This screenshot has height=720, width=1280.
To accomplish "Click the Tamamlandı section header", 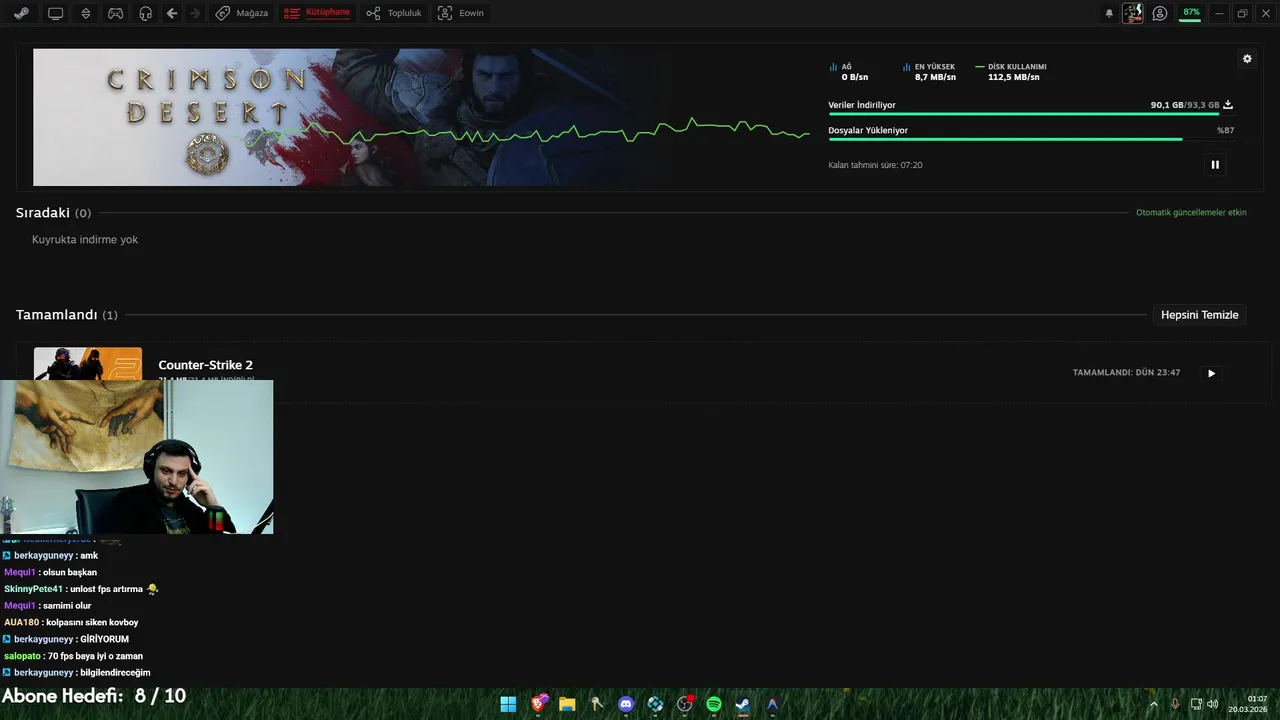I will point(66,315).
